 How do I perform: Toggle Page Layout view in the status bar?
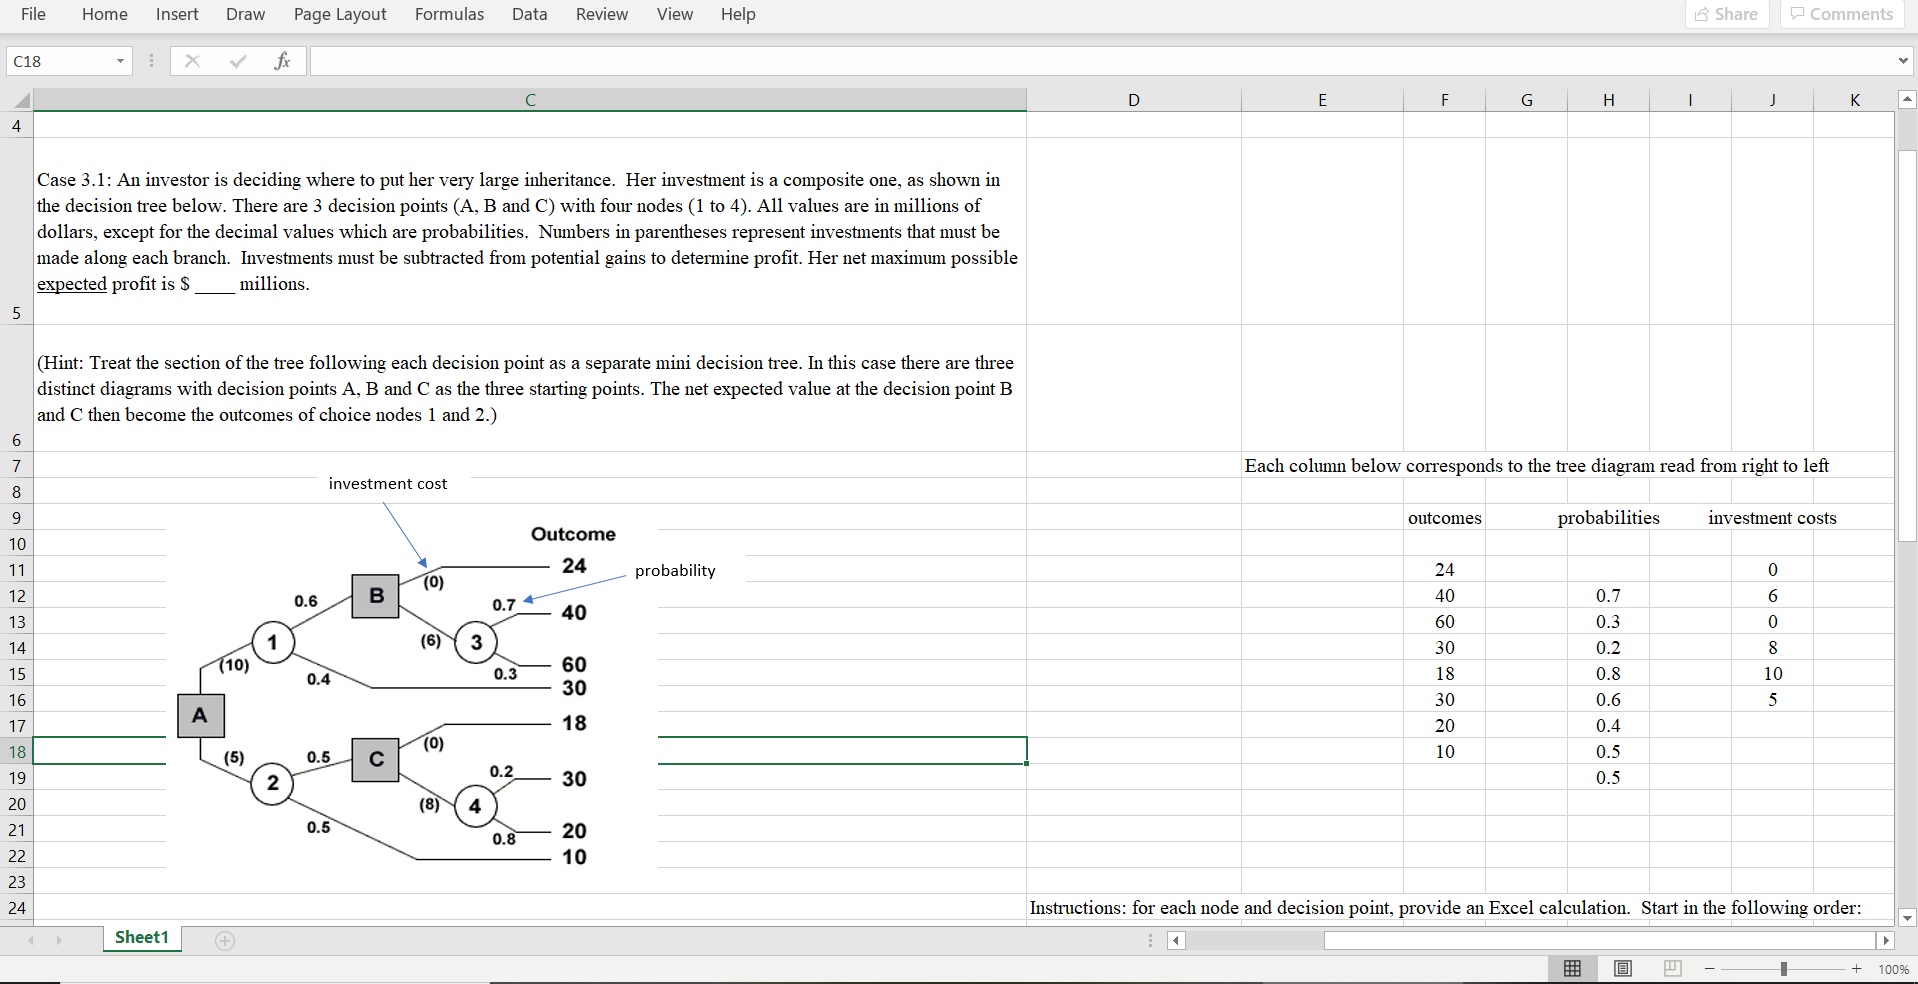pyautogui.click(x=1622, y=968)
